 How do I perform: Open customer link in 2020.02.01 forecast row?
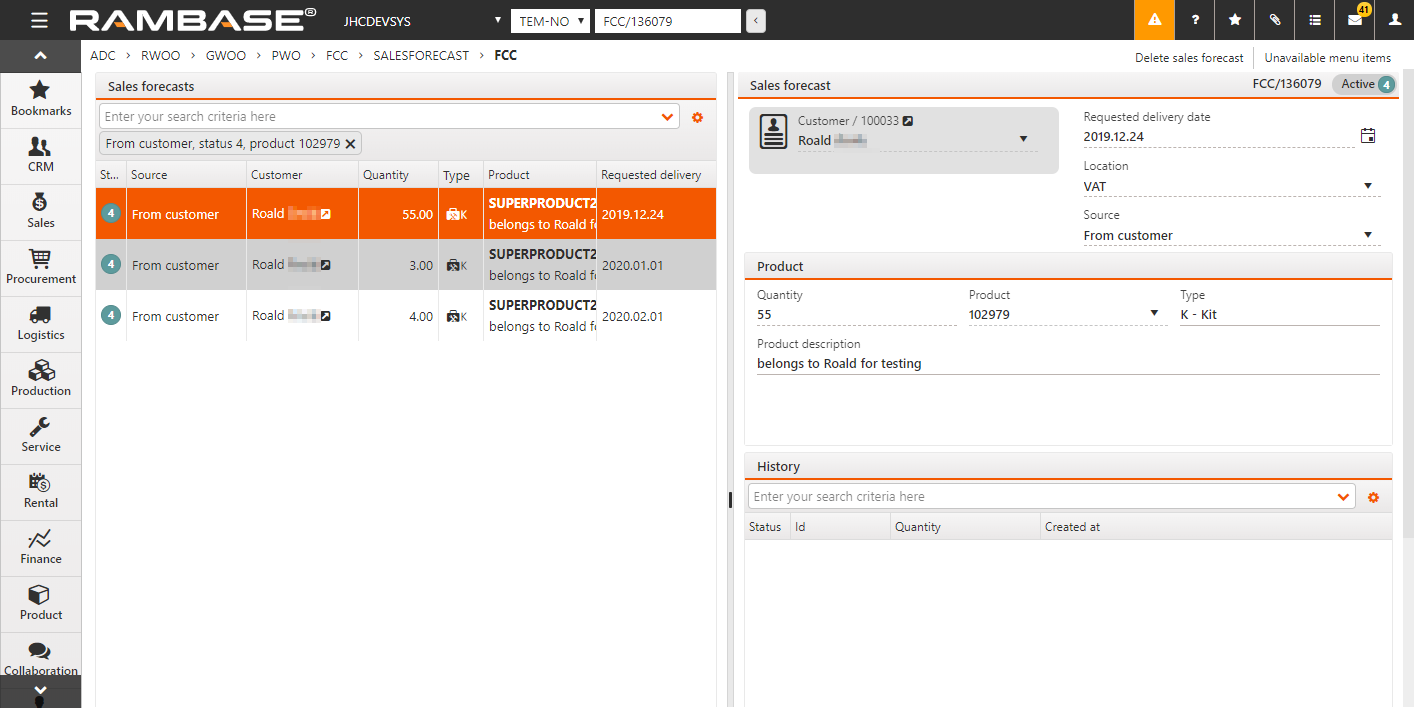[325, 316]
